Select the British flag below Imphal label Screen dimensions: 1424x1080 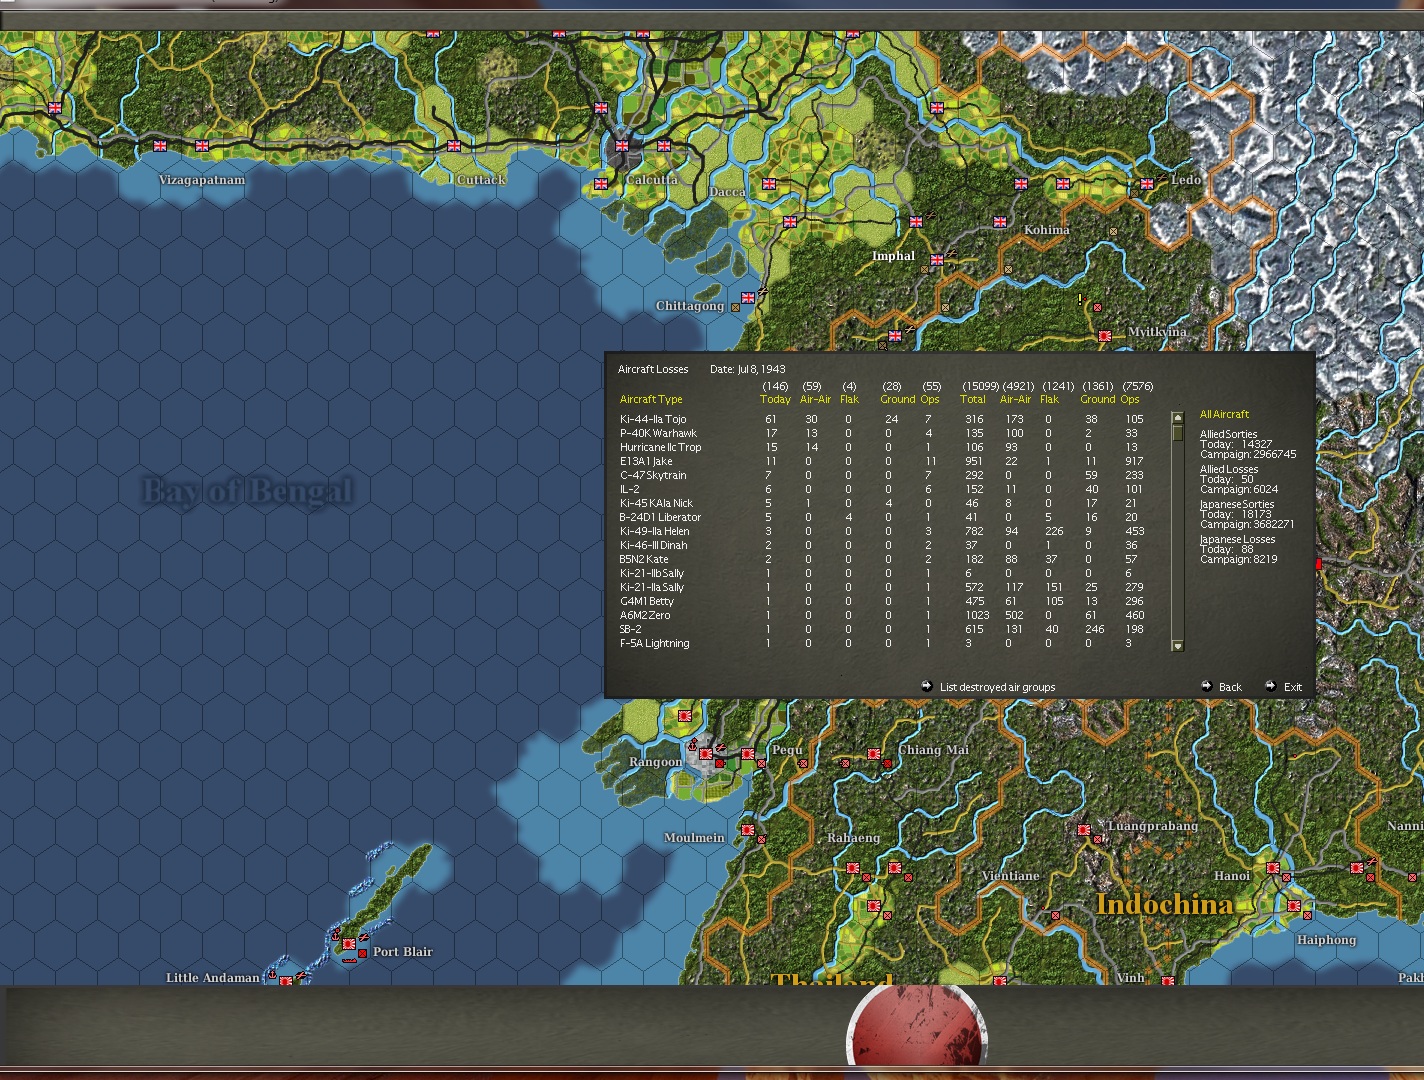[x=937, y=261]
